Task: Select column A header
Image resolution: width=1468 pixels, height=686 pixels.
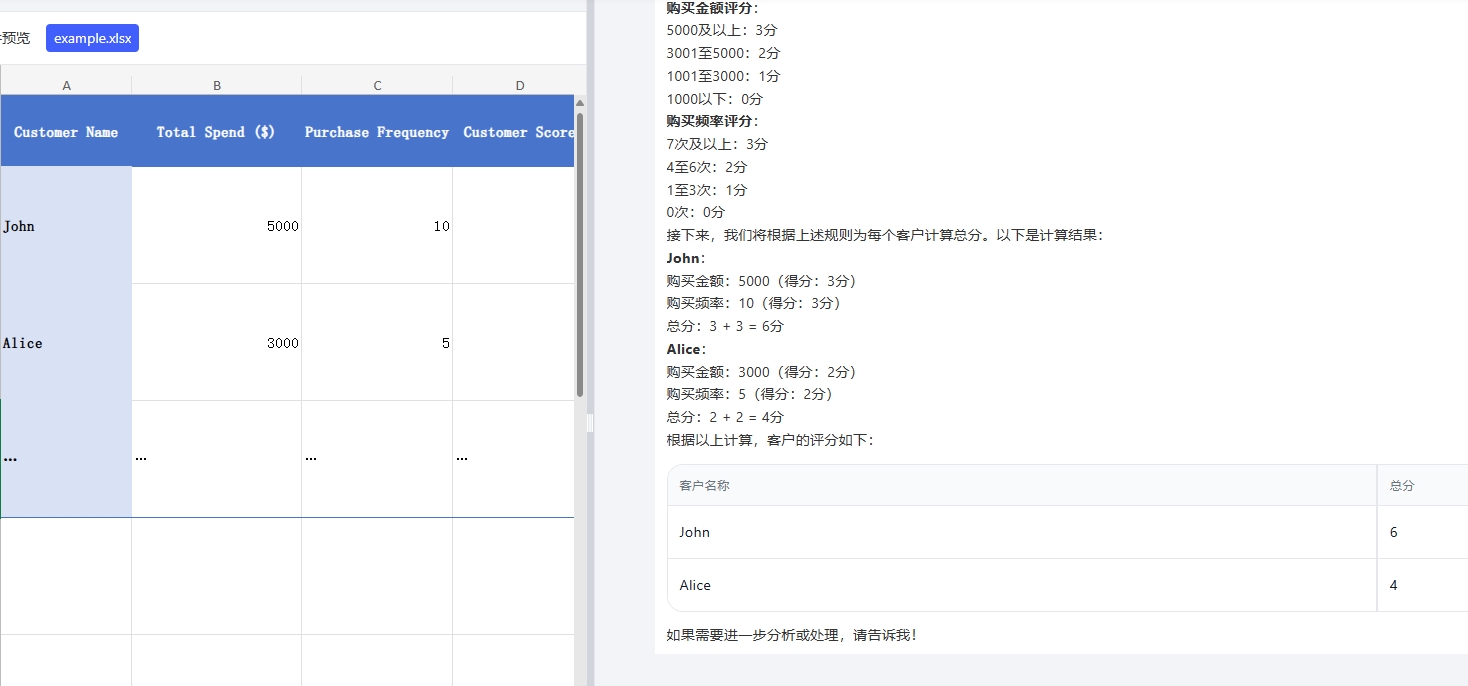Action: 66,86
